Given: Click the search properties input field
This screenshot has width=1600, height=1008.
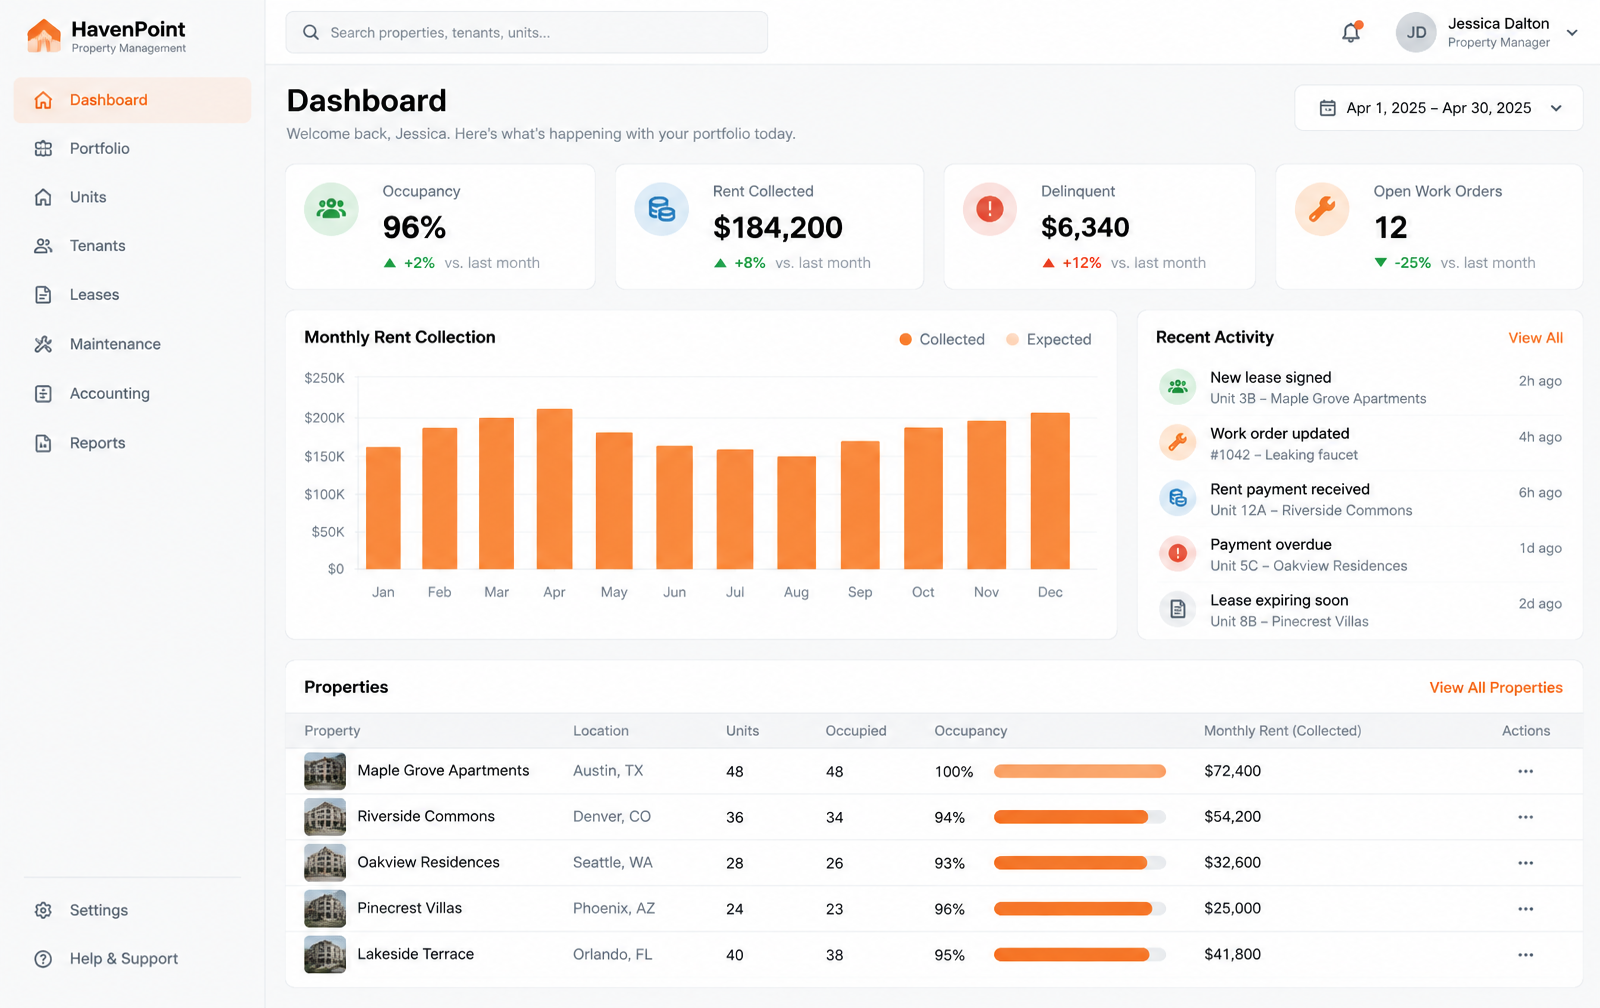Looking at the screenshot, I should tap(527, 32).
